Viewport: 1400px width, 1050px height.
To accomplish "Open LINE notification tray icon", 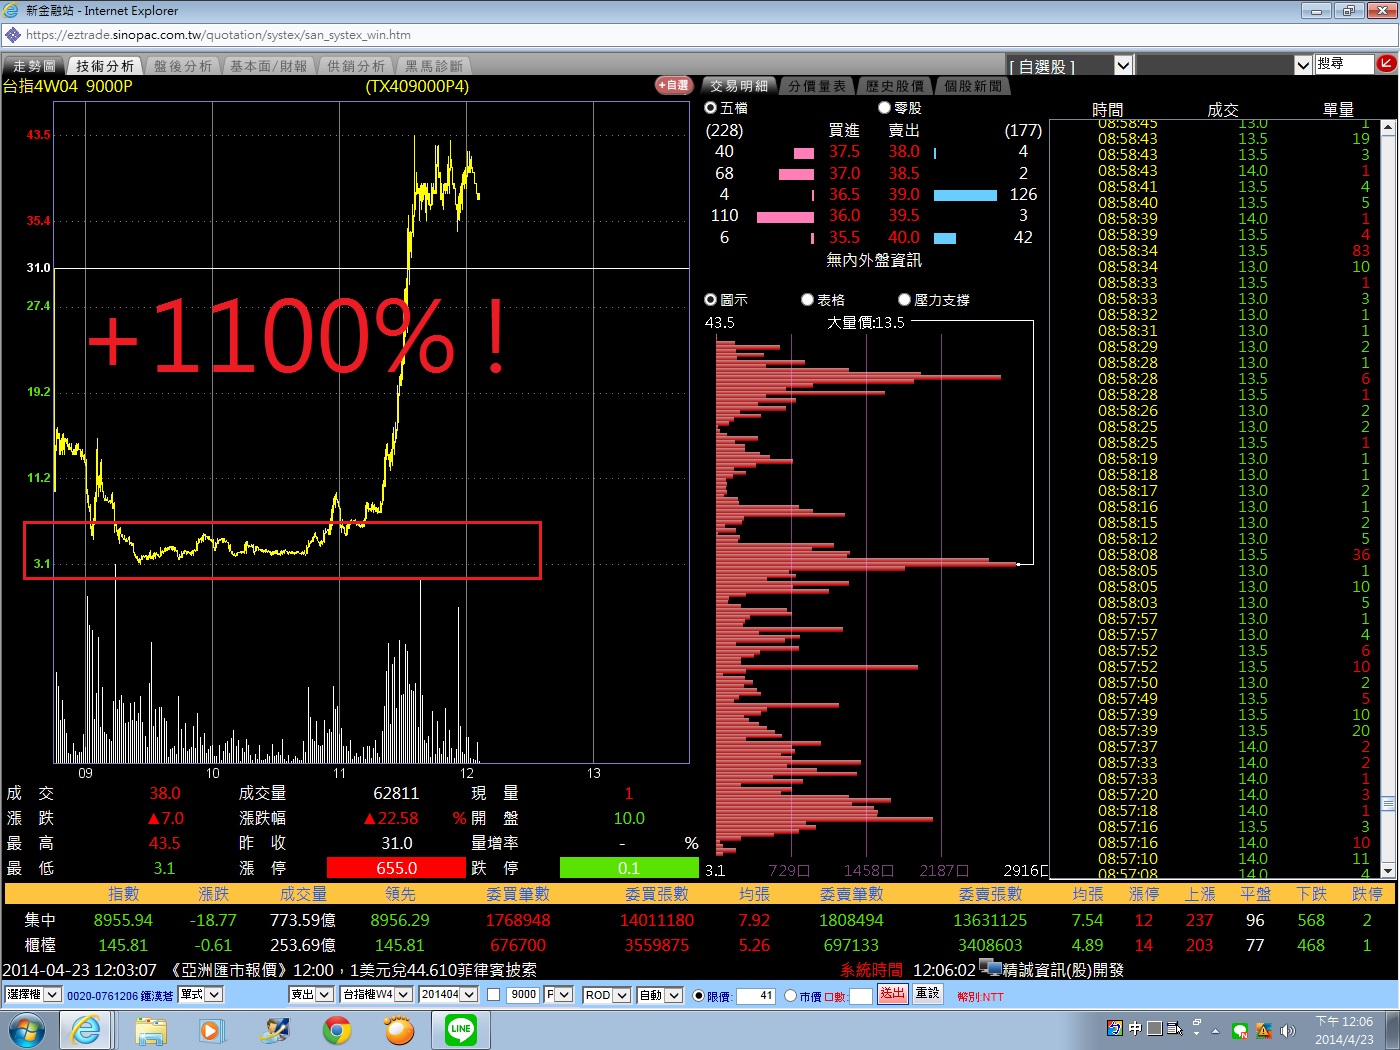I will click(1240, 1030).
